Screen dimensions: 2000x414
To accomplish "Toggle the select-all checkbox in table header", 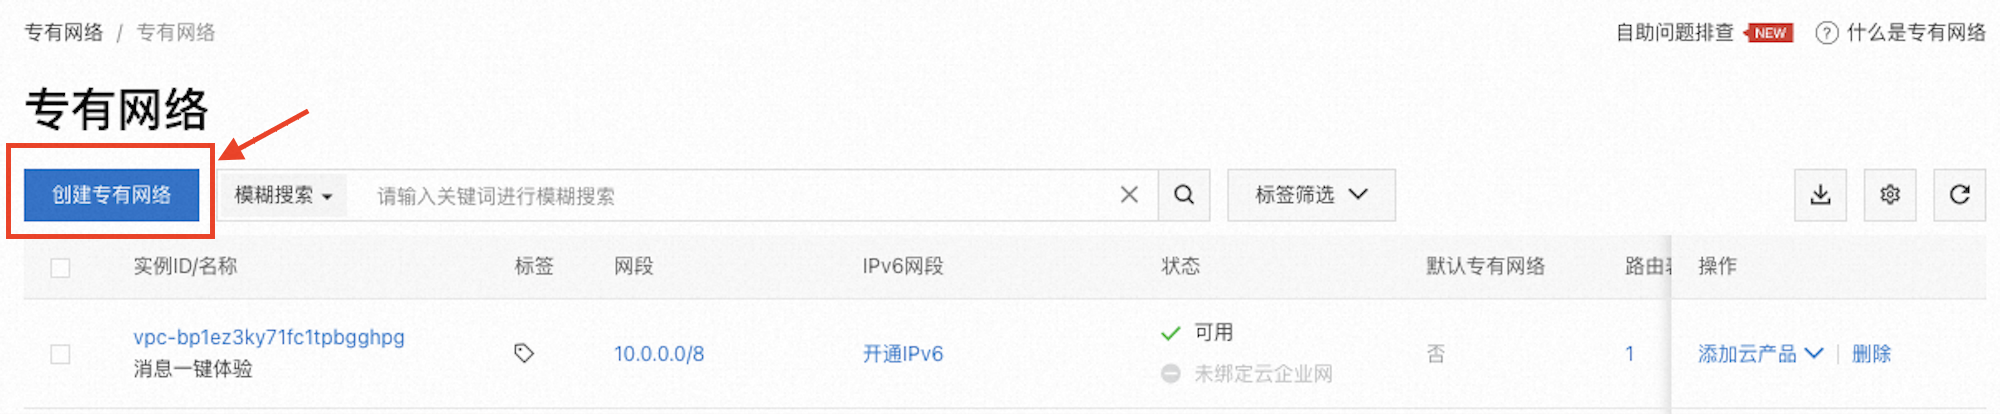I will (x=60, y=267).
